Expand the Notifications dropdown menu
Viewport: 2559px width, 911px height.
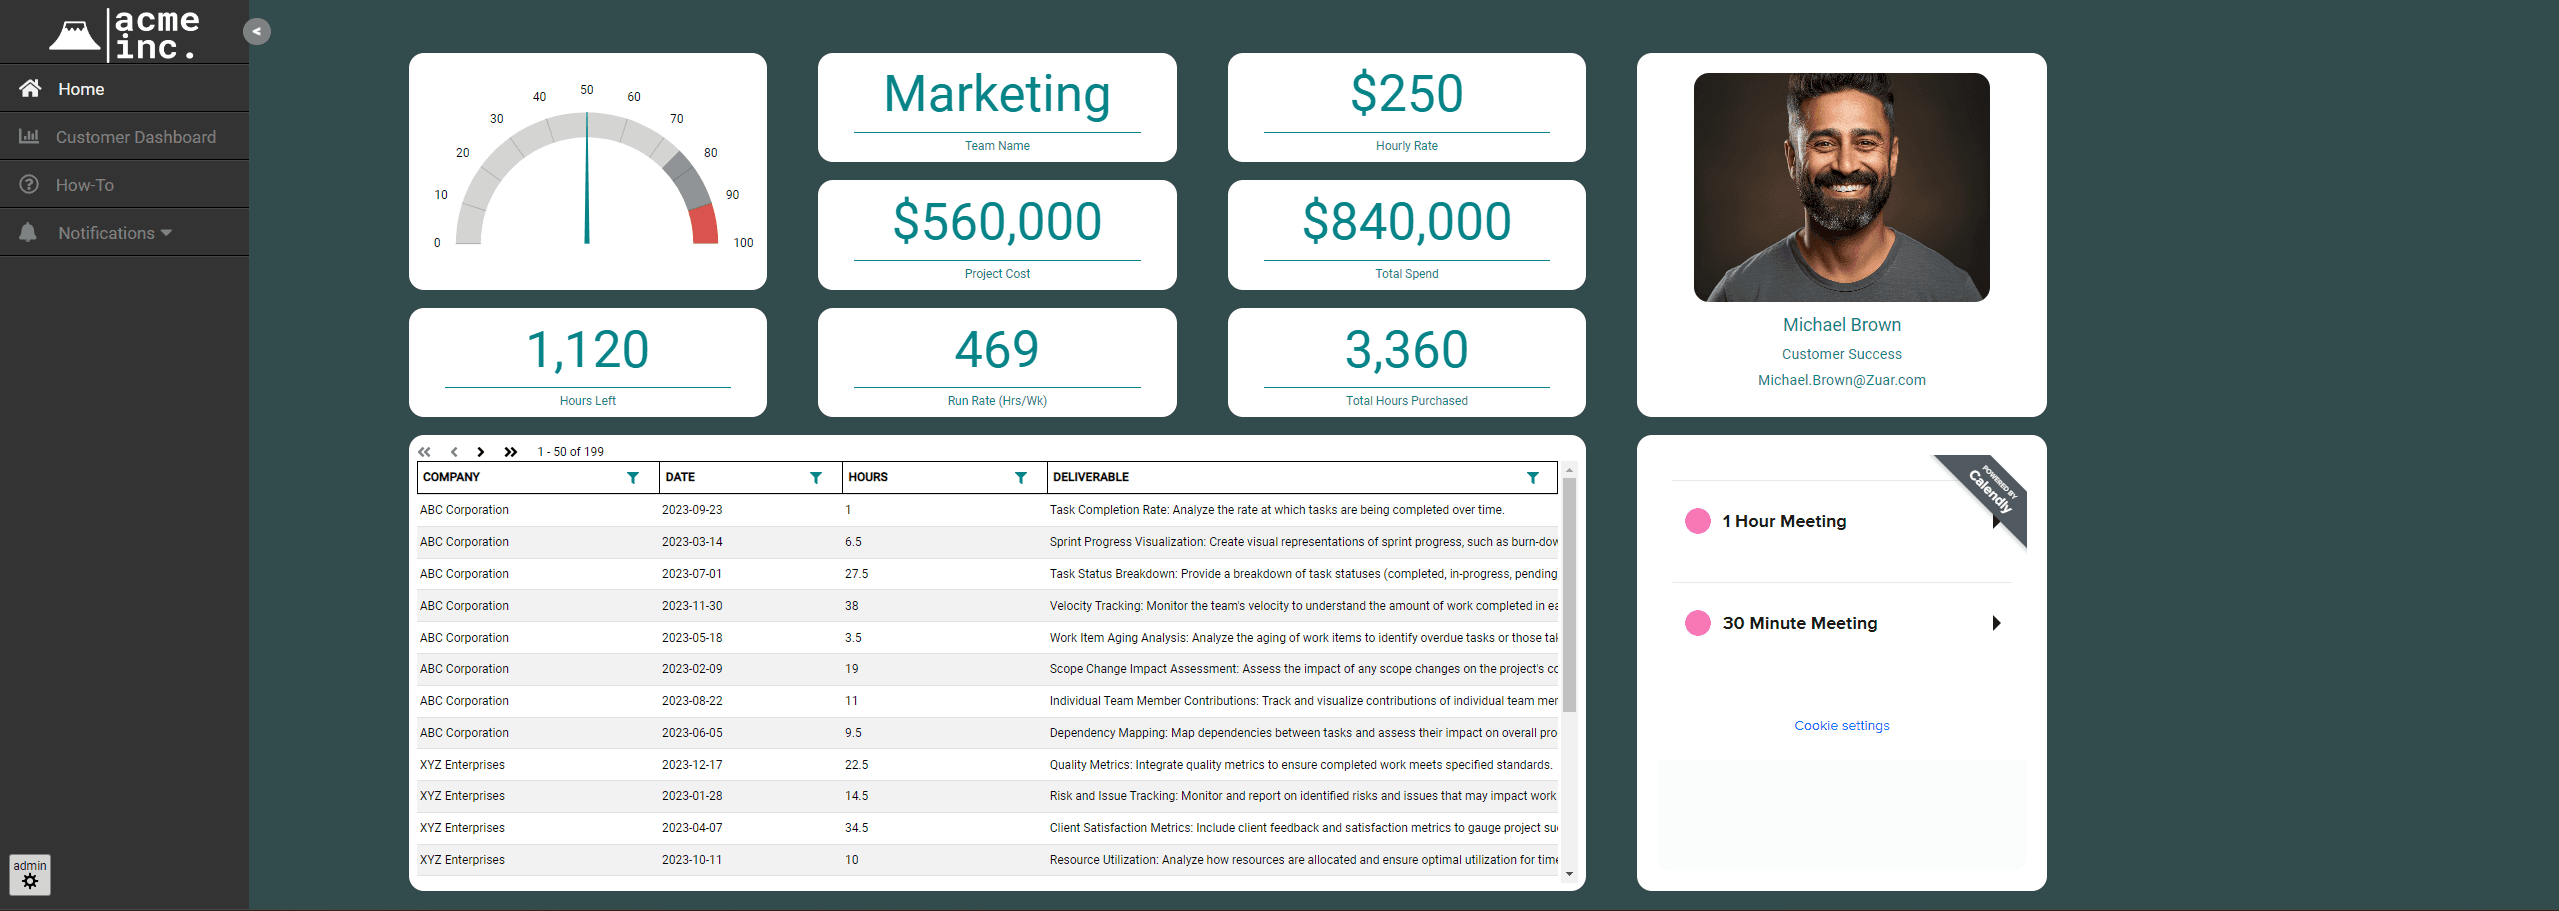tap(114, 233)
